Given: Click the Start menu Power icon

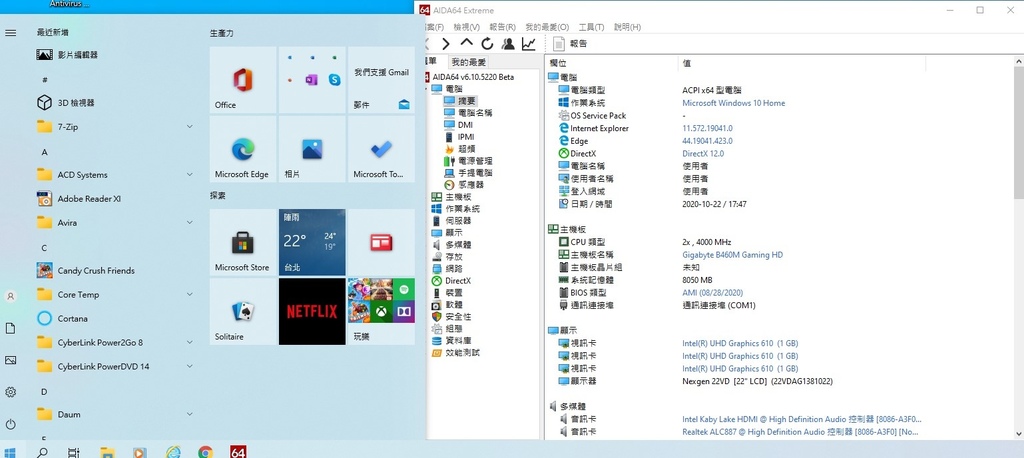Looking at the screenshot, I should click(10, 424).
